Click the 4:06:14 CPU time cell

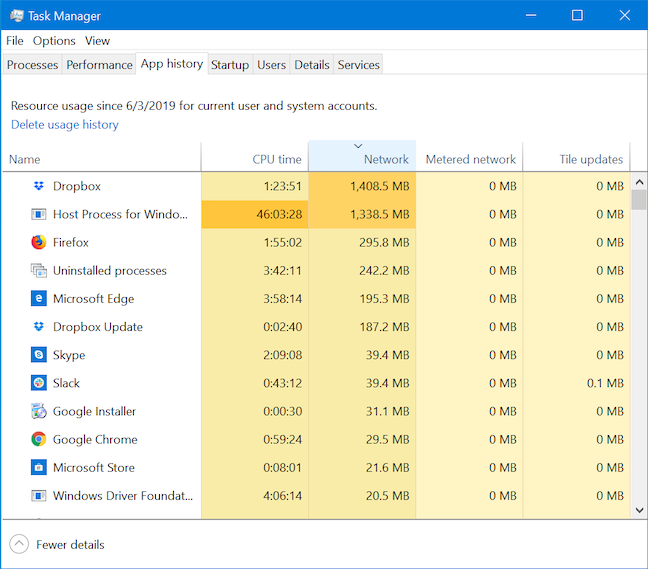tap(255, 495)
